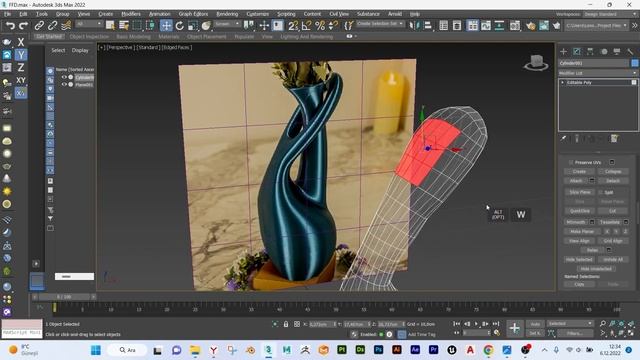Click the Make Planar button
Image resolution: width=640 pixels, height=360 pixels.
(x=582, y=231)
